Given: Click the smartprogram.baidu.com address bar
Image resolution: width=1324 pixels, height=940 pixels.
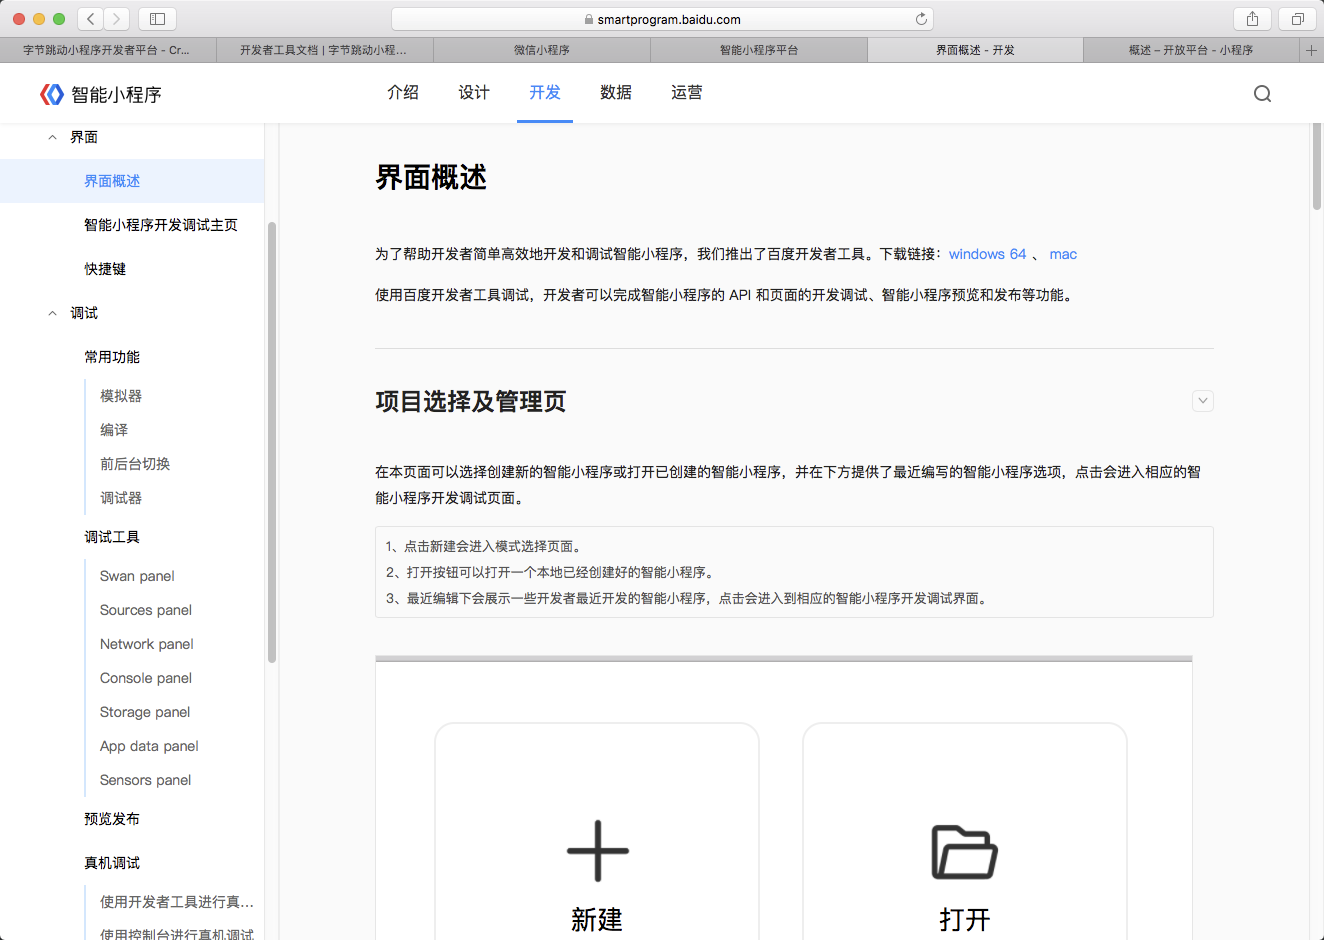Looking at the screenshot, I should click(662, 19).
